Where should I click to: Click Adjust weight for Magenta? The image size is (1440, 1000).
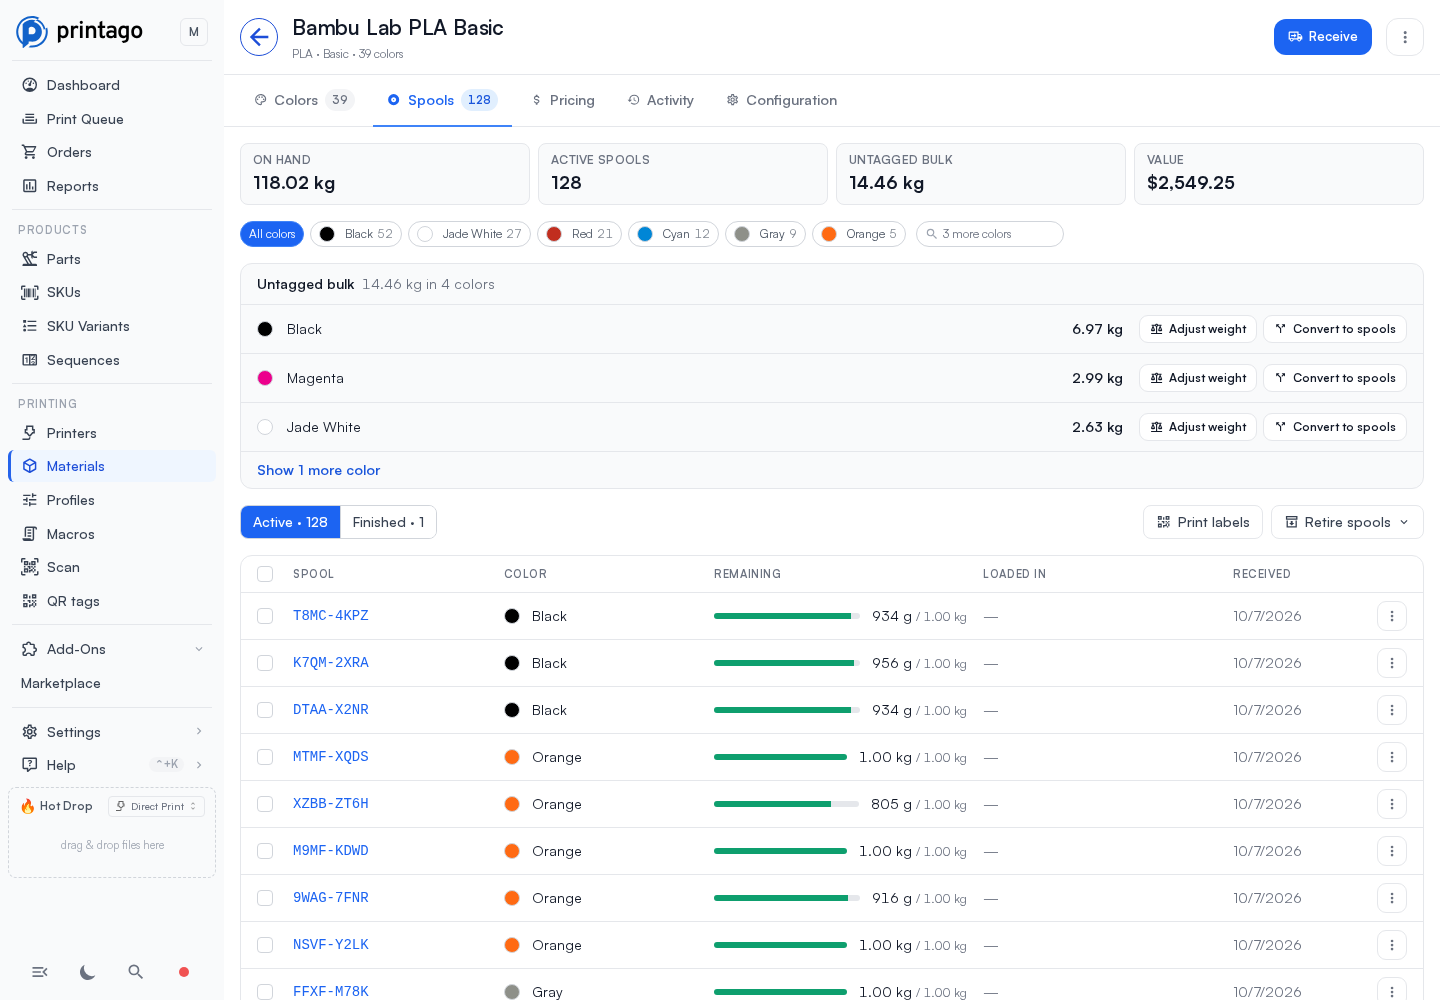click(1198, 378)
